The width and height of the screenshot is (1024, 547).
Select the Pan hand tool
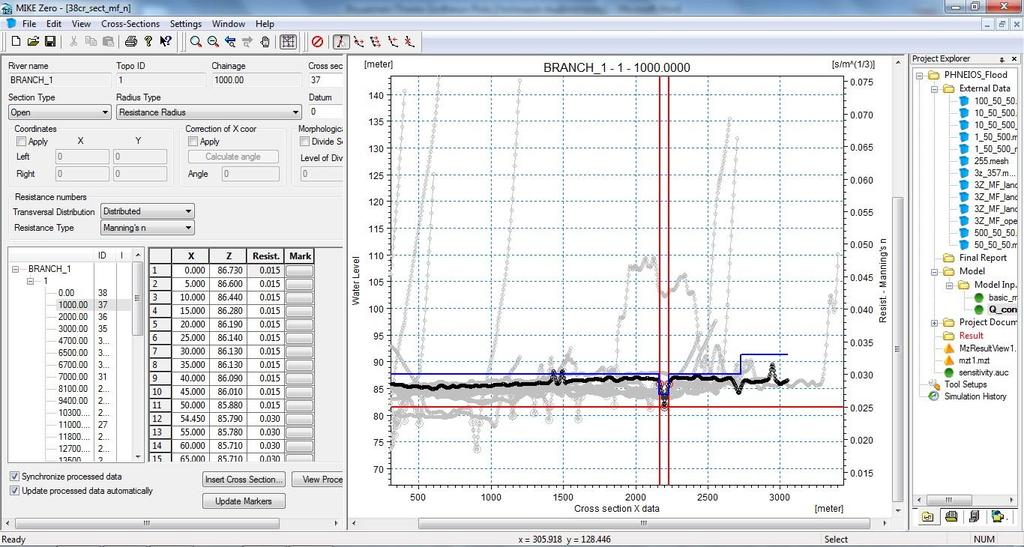point(264,42)
